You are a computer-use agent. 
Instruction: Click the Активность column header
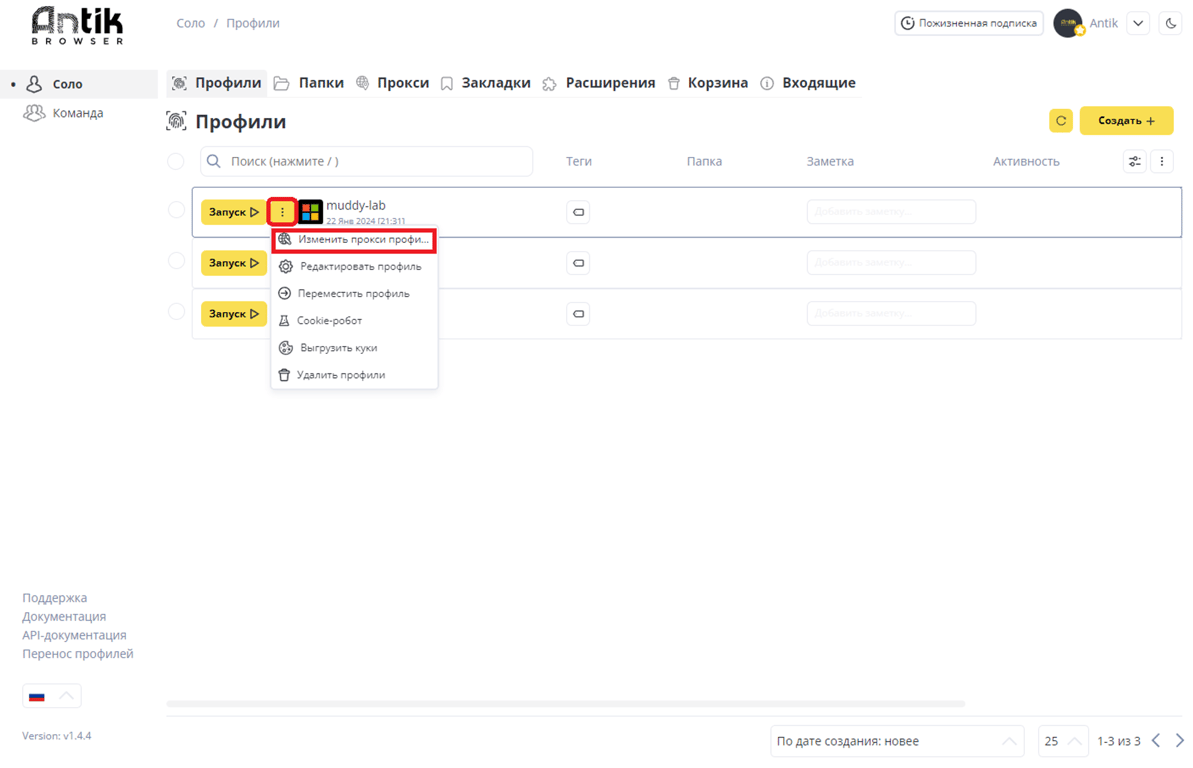[x=1026, y=161]
